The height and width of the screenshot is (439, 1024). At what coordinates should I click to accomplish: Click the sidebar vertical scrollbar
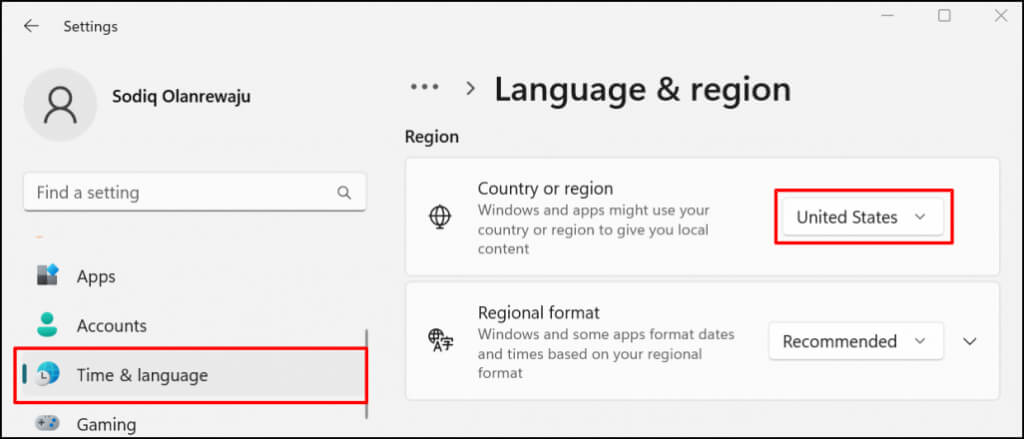click(x=367, y=374)
